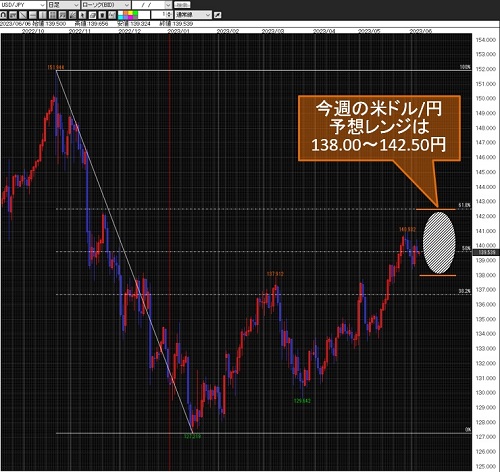The height and width of the screenshot is (472, 500).
Task: Click the 2023/06 date axis label
Action: [x=421, y=31]
